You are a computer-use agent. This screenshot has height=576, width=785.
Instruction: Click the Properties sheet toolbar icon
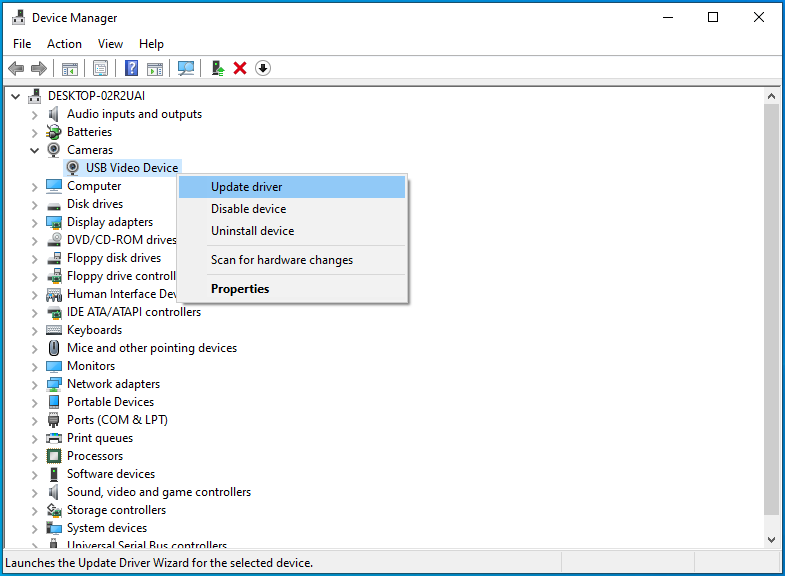100,68
